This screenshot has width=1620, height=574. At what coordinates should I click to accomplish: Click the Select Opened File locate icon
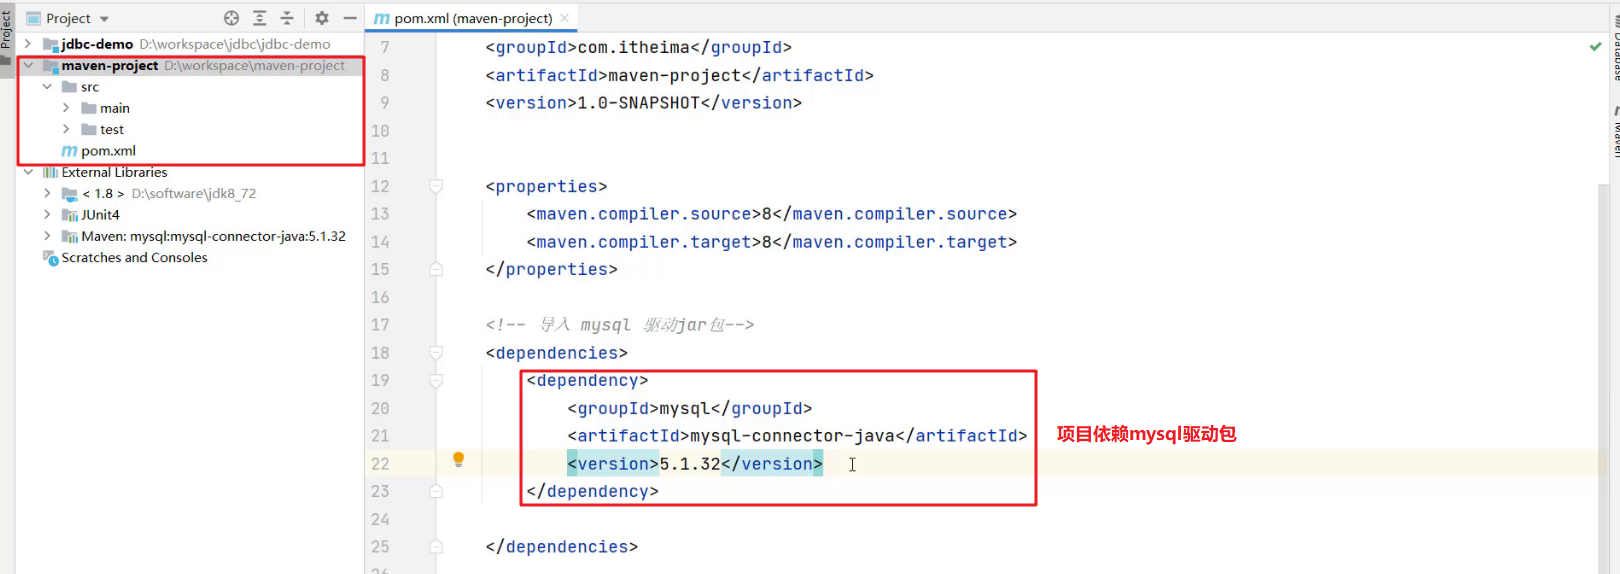(x=231, y=18)
